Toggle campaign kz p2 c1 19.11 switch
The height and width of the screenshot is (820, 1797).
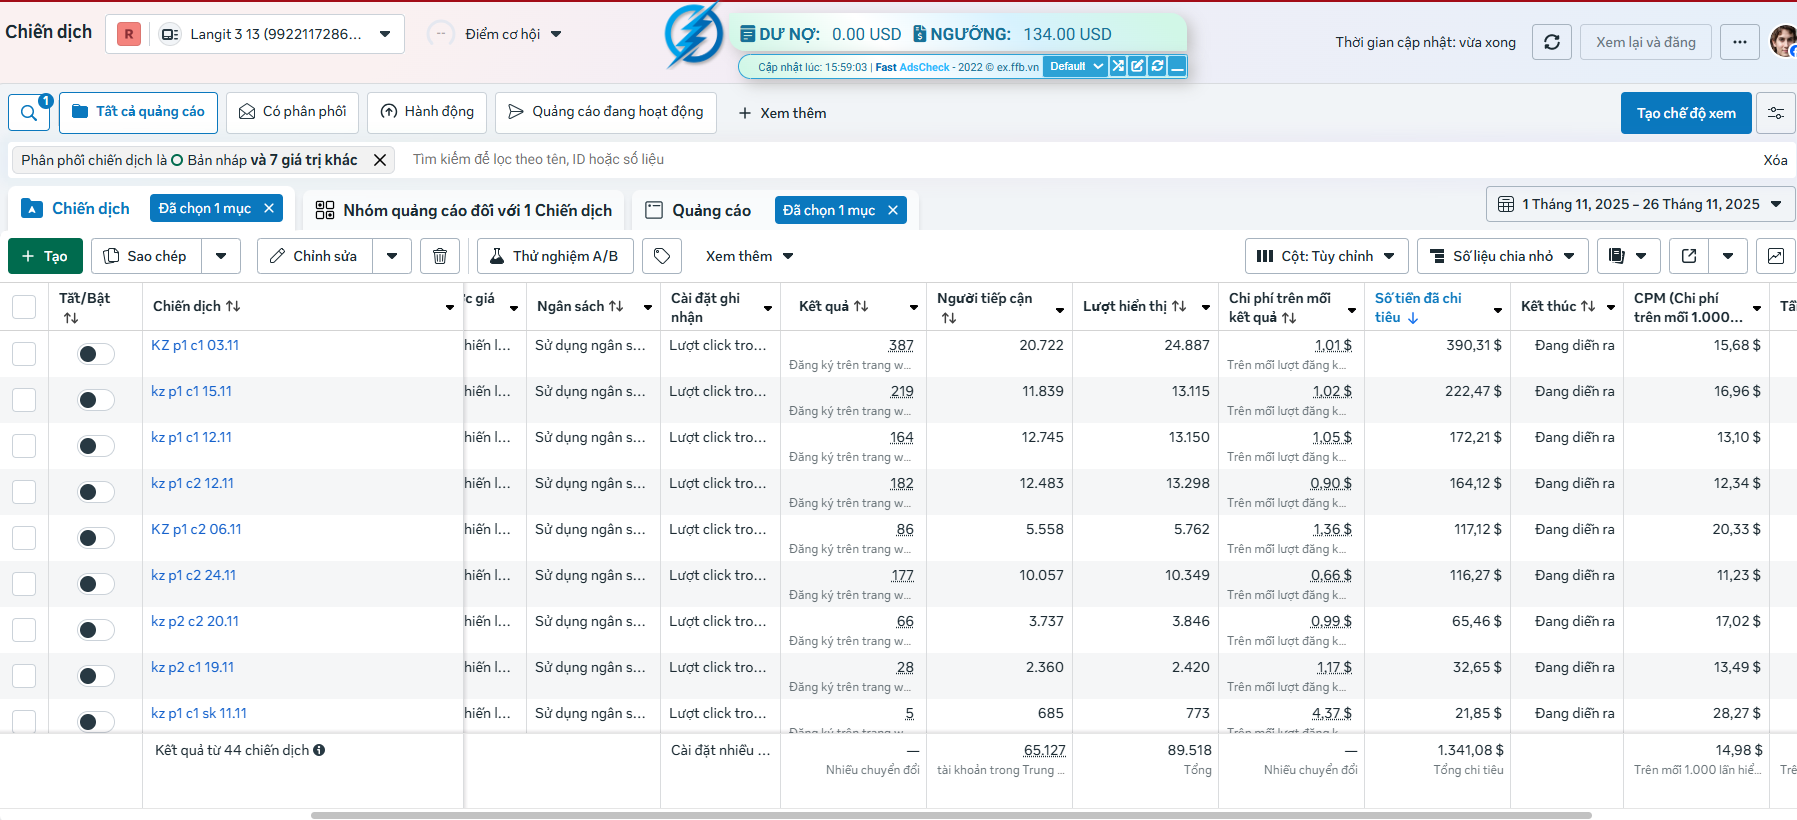tap(96, 676)
